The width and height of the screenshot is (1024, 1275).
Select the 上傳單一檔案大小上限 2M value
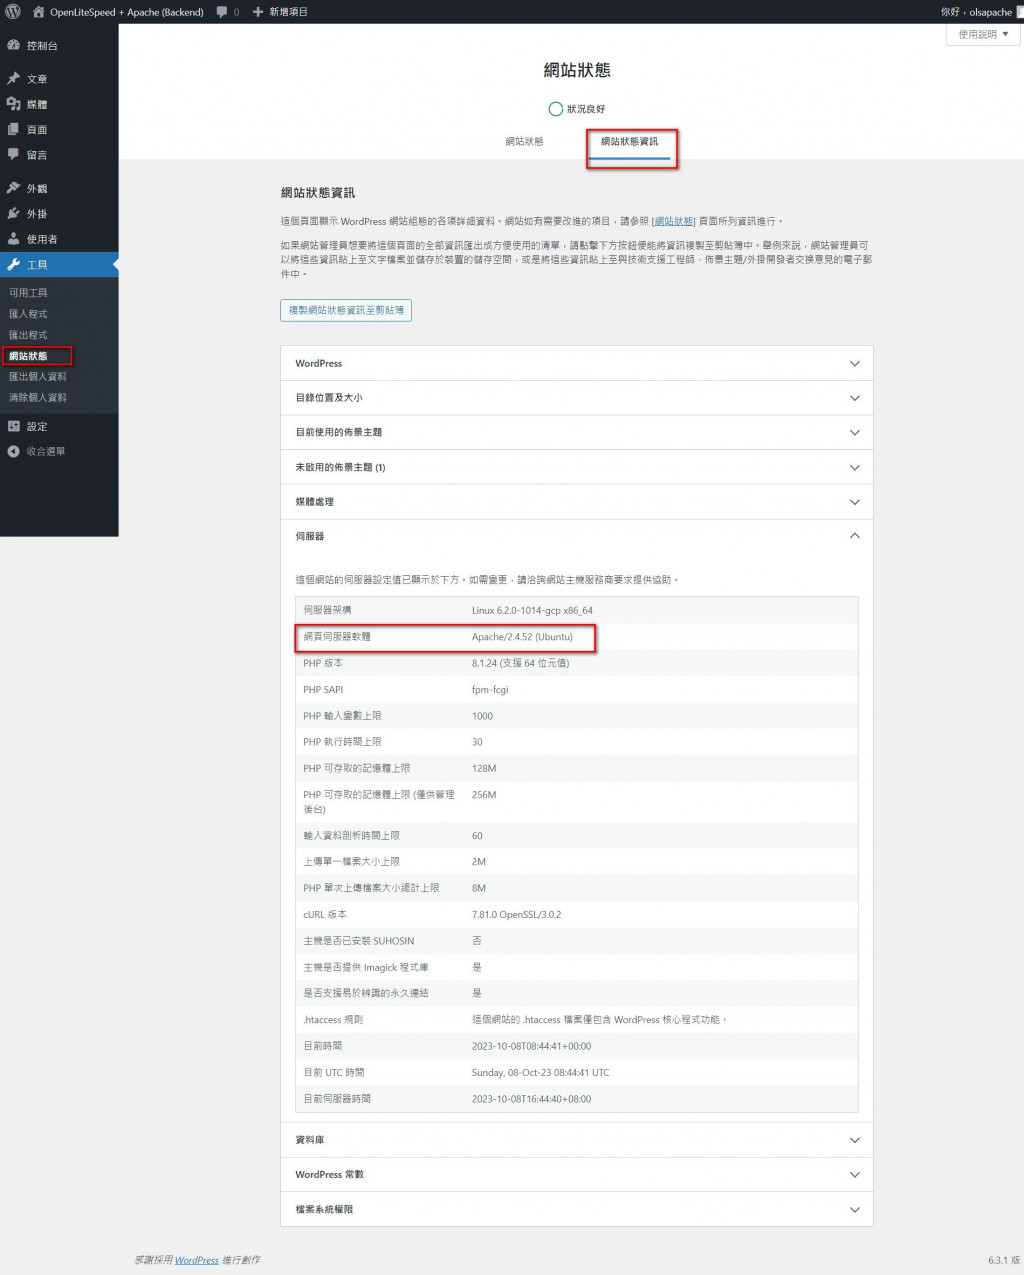[479, 862]
